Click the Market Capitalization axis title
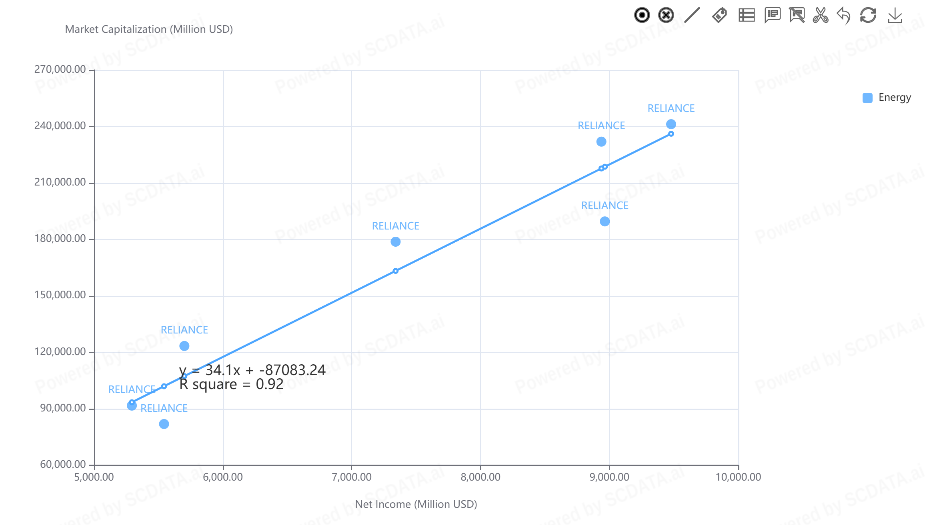Screen dimensions: 939x525 coord(149,29)
